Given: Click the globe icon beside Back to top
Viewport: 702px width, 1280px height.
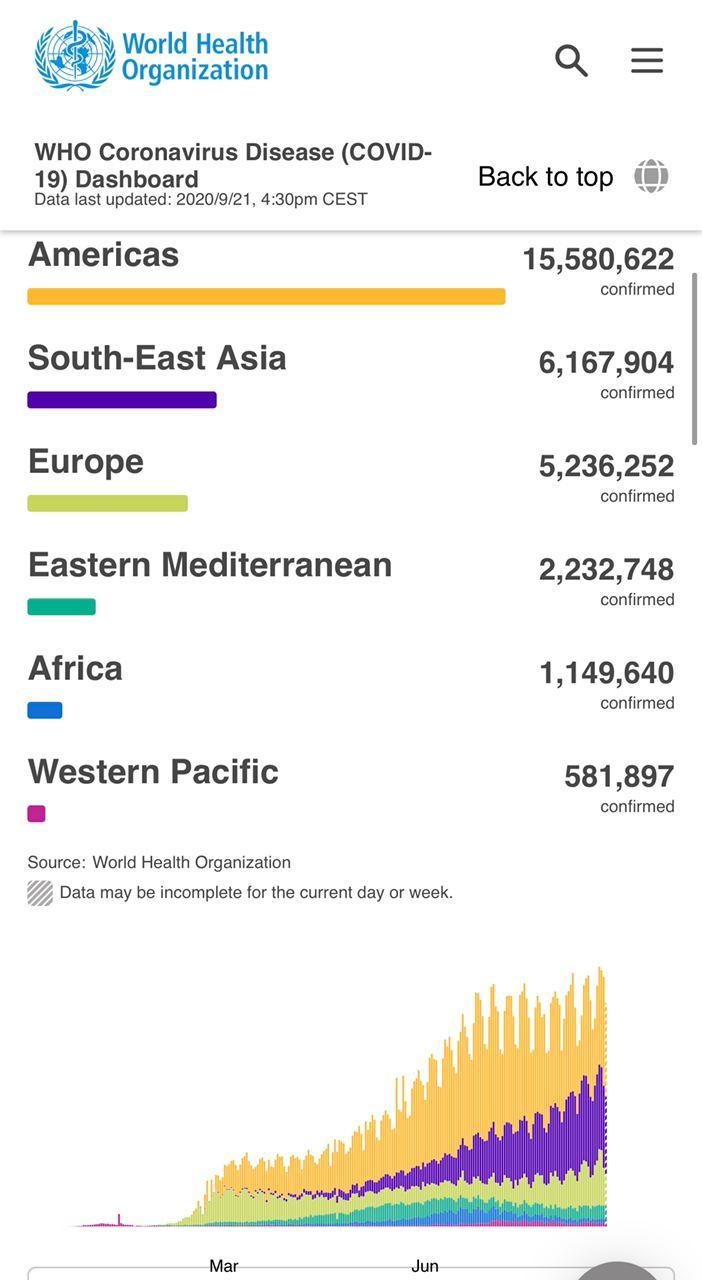Looking at the screenshot, I should [x=651, y=177].
